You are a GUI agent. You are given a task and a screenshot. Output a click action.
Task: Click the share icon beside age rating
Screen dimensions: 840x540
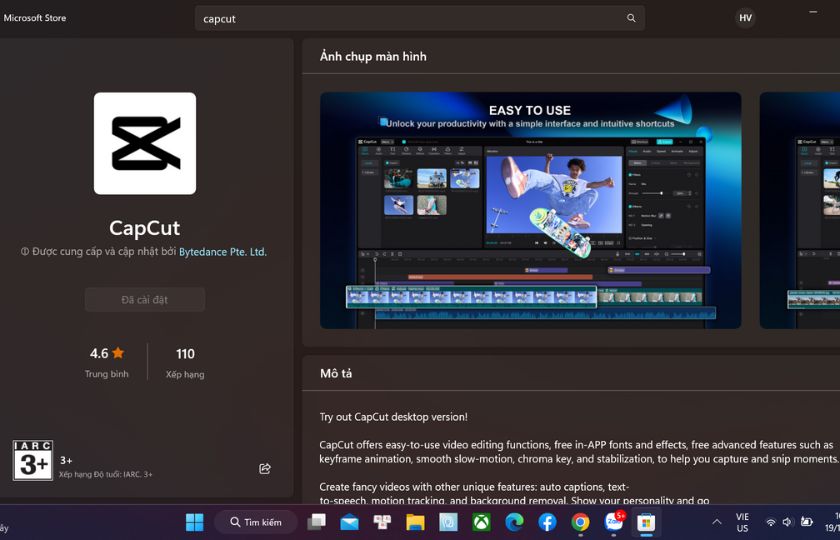pyautogui.click(x=265, y=469)
